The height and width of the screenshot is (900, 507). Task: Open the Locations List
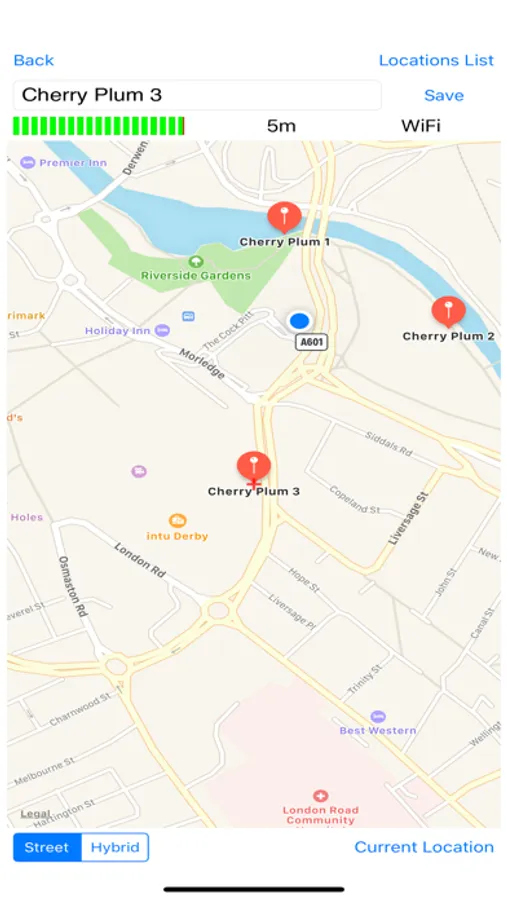click(x=436, y=60)
